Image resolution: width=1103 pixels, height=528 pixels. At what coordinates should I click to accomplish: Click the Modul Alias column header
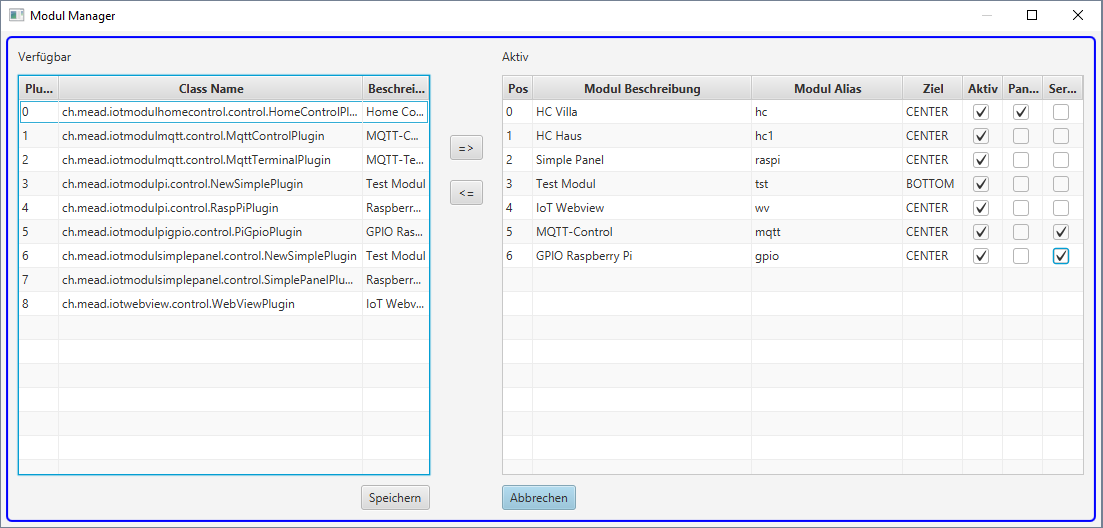826,89
